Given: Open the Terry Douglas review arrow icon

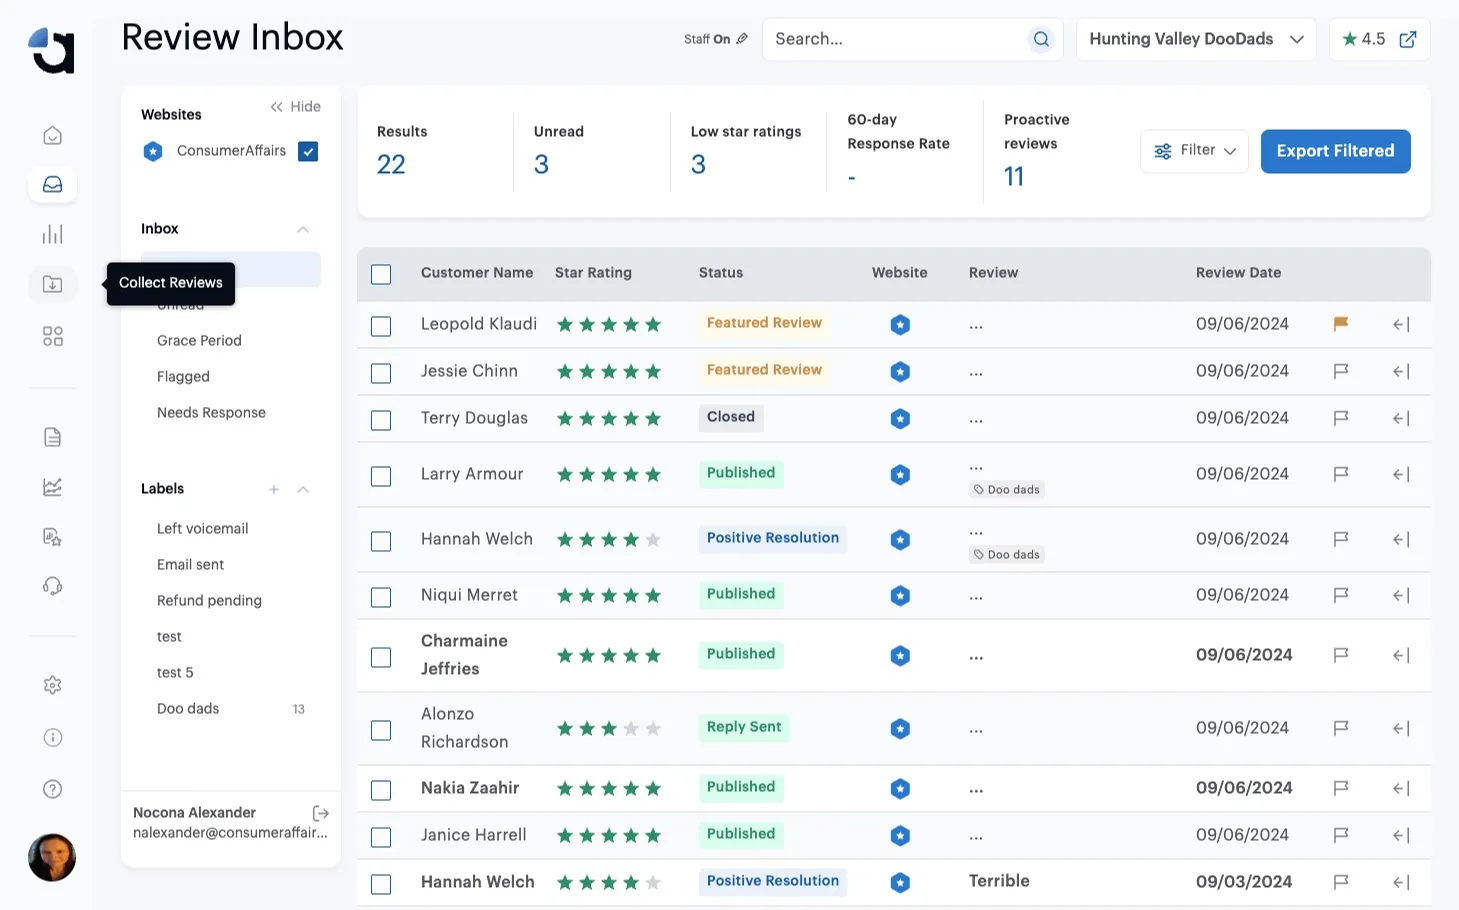Looking at the screenshot, I should click(x=1401, y=418).
